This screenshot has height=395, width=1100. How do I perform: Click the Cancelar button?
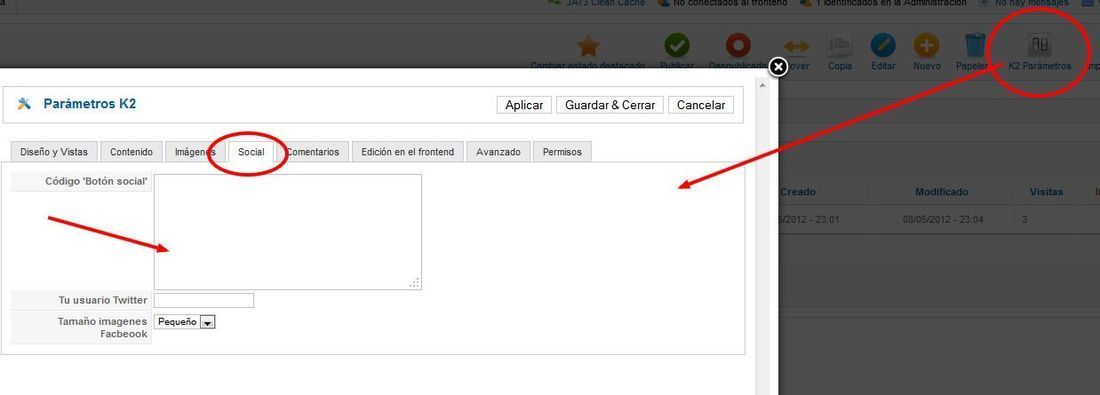pos(701,105)
